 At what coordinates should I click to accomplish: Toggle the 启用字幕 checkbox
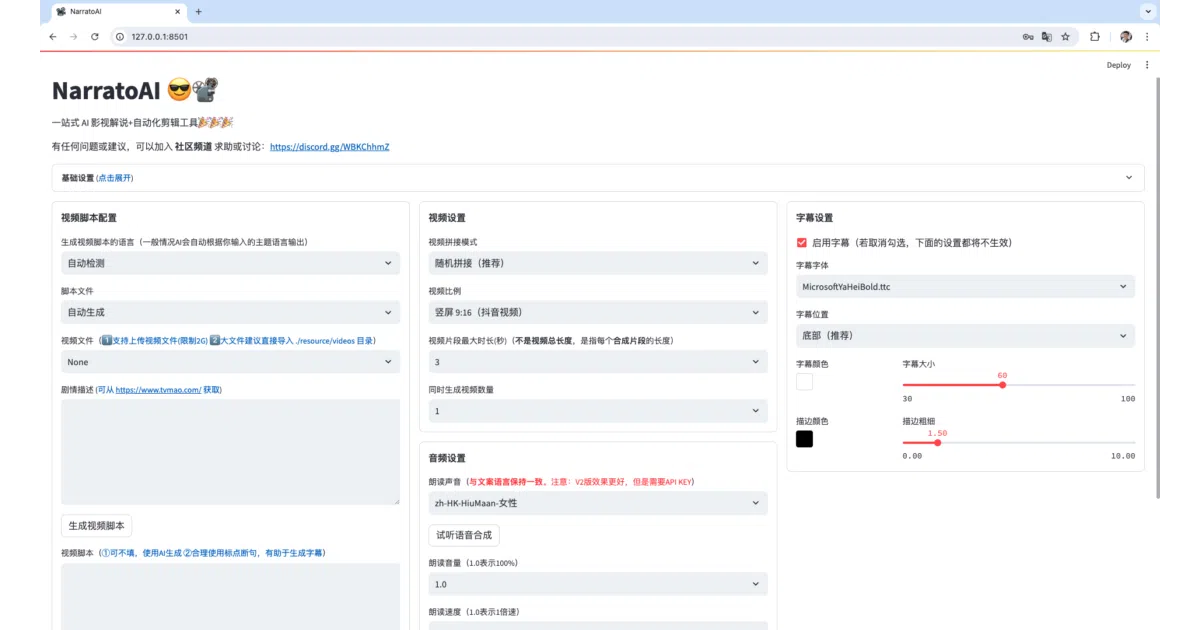point(802,242)
